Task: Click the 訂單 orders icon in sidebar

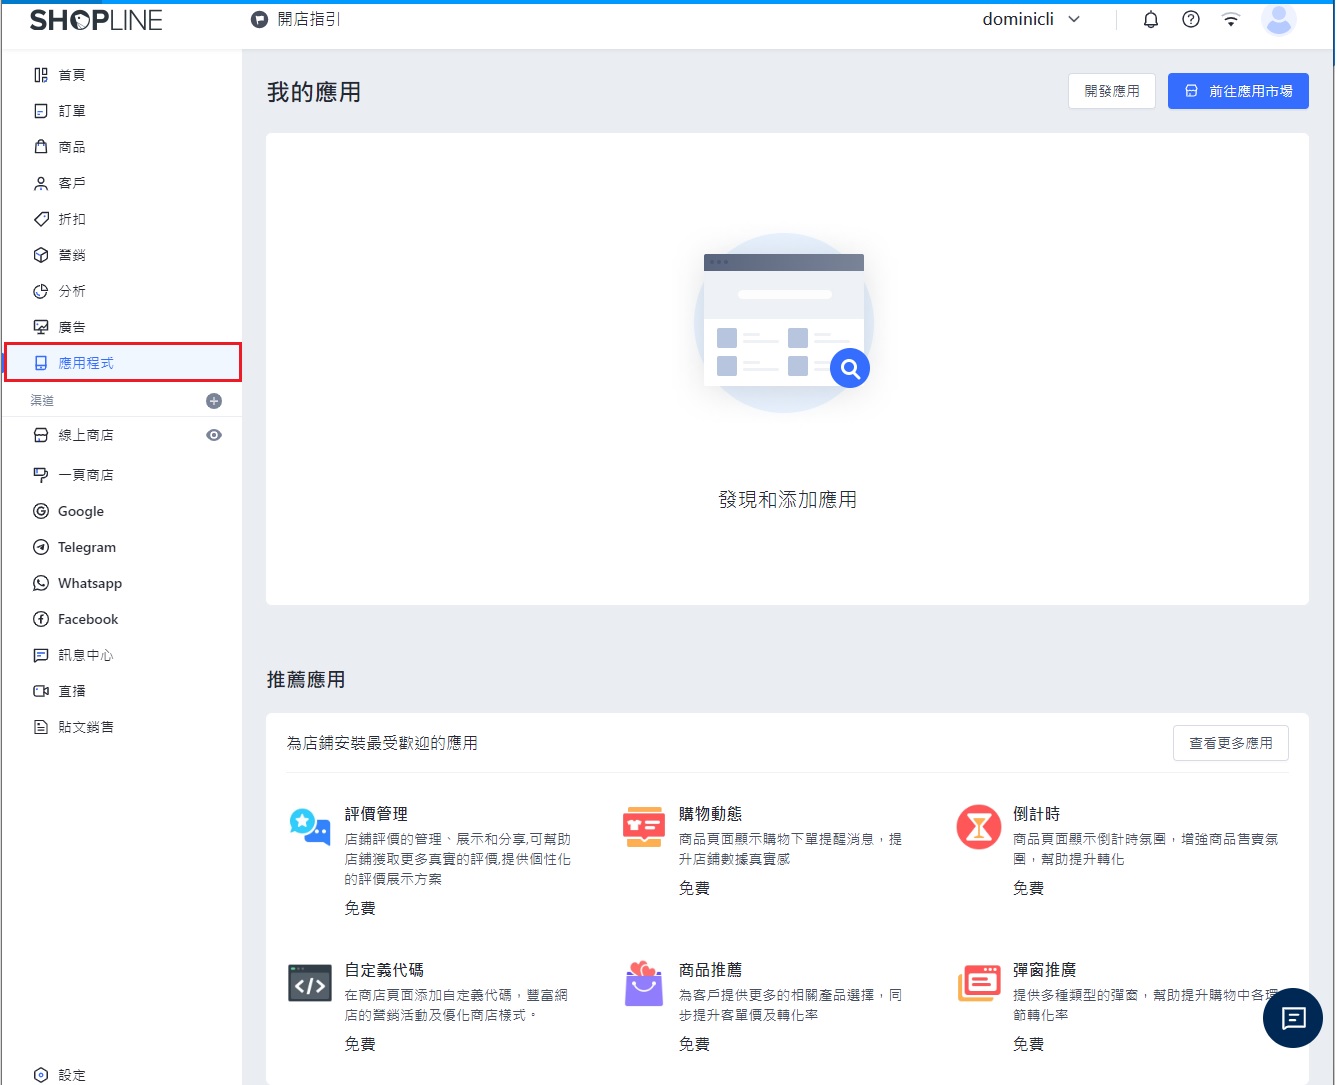Action: pos(41,111)
